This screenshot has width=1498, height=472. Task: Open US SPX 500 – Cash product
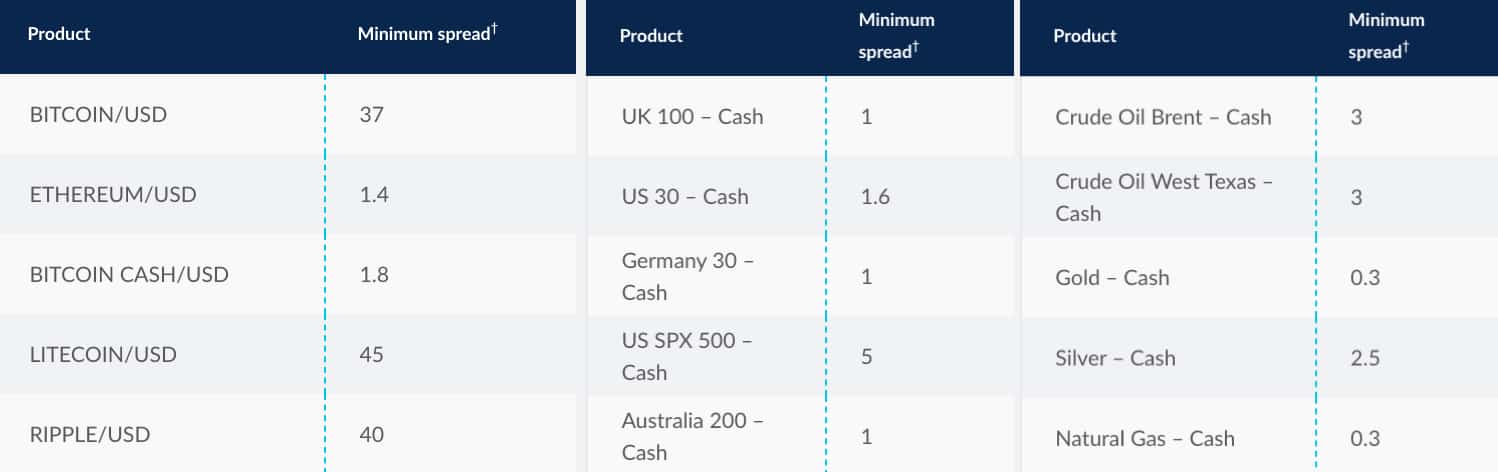[687, 356]
